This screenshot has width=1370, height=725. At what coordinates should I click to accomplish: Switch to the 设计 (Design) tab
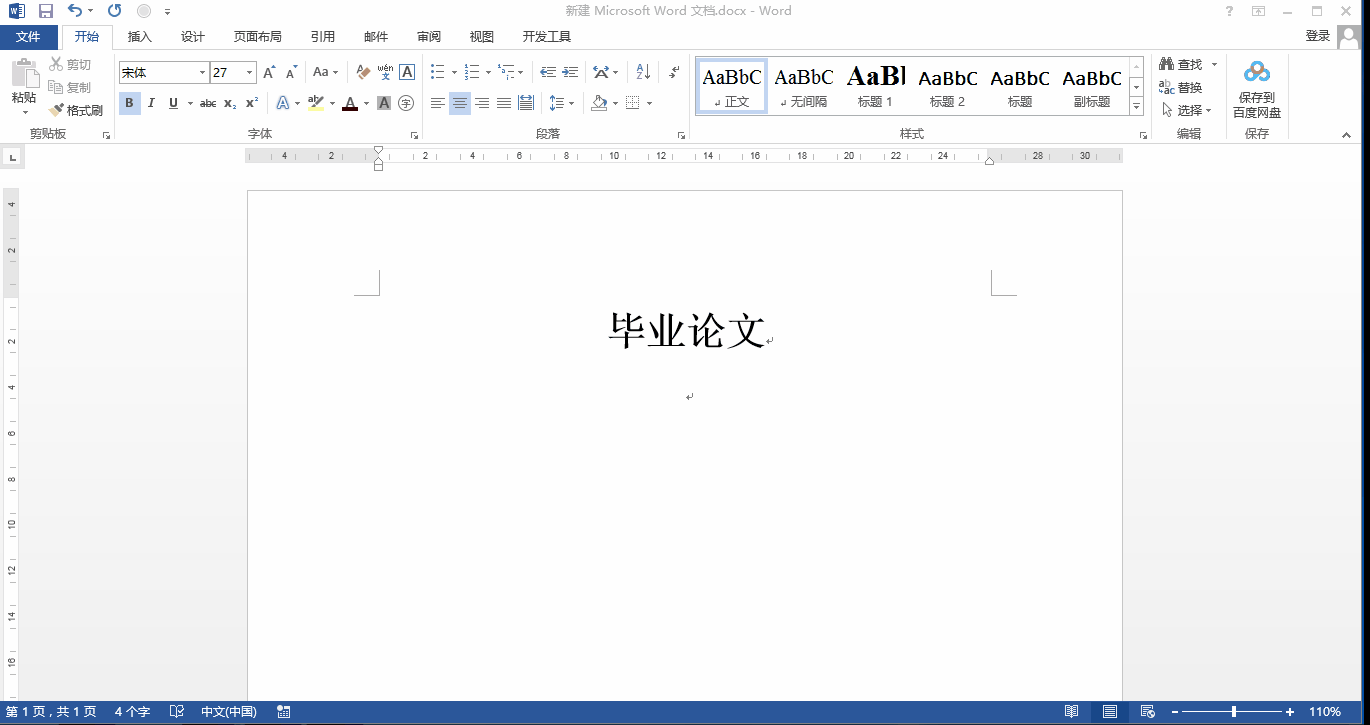click(x=193, y=37)
